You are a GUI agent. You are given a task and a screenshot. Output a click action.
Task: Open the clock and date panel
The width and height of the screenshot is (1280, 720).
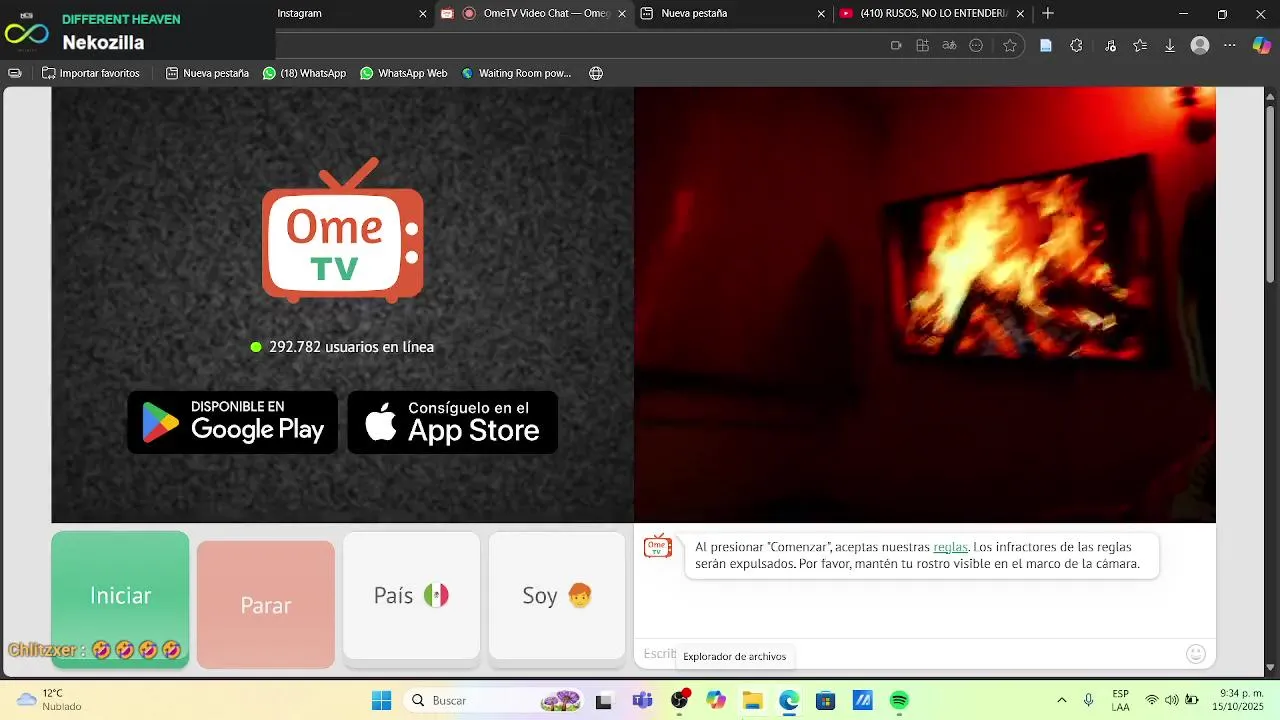pyautogui.click(x=1237, y=700)
